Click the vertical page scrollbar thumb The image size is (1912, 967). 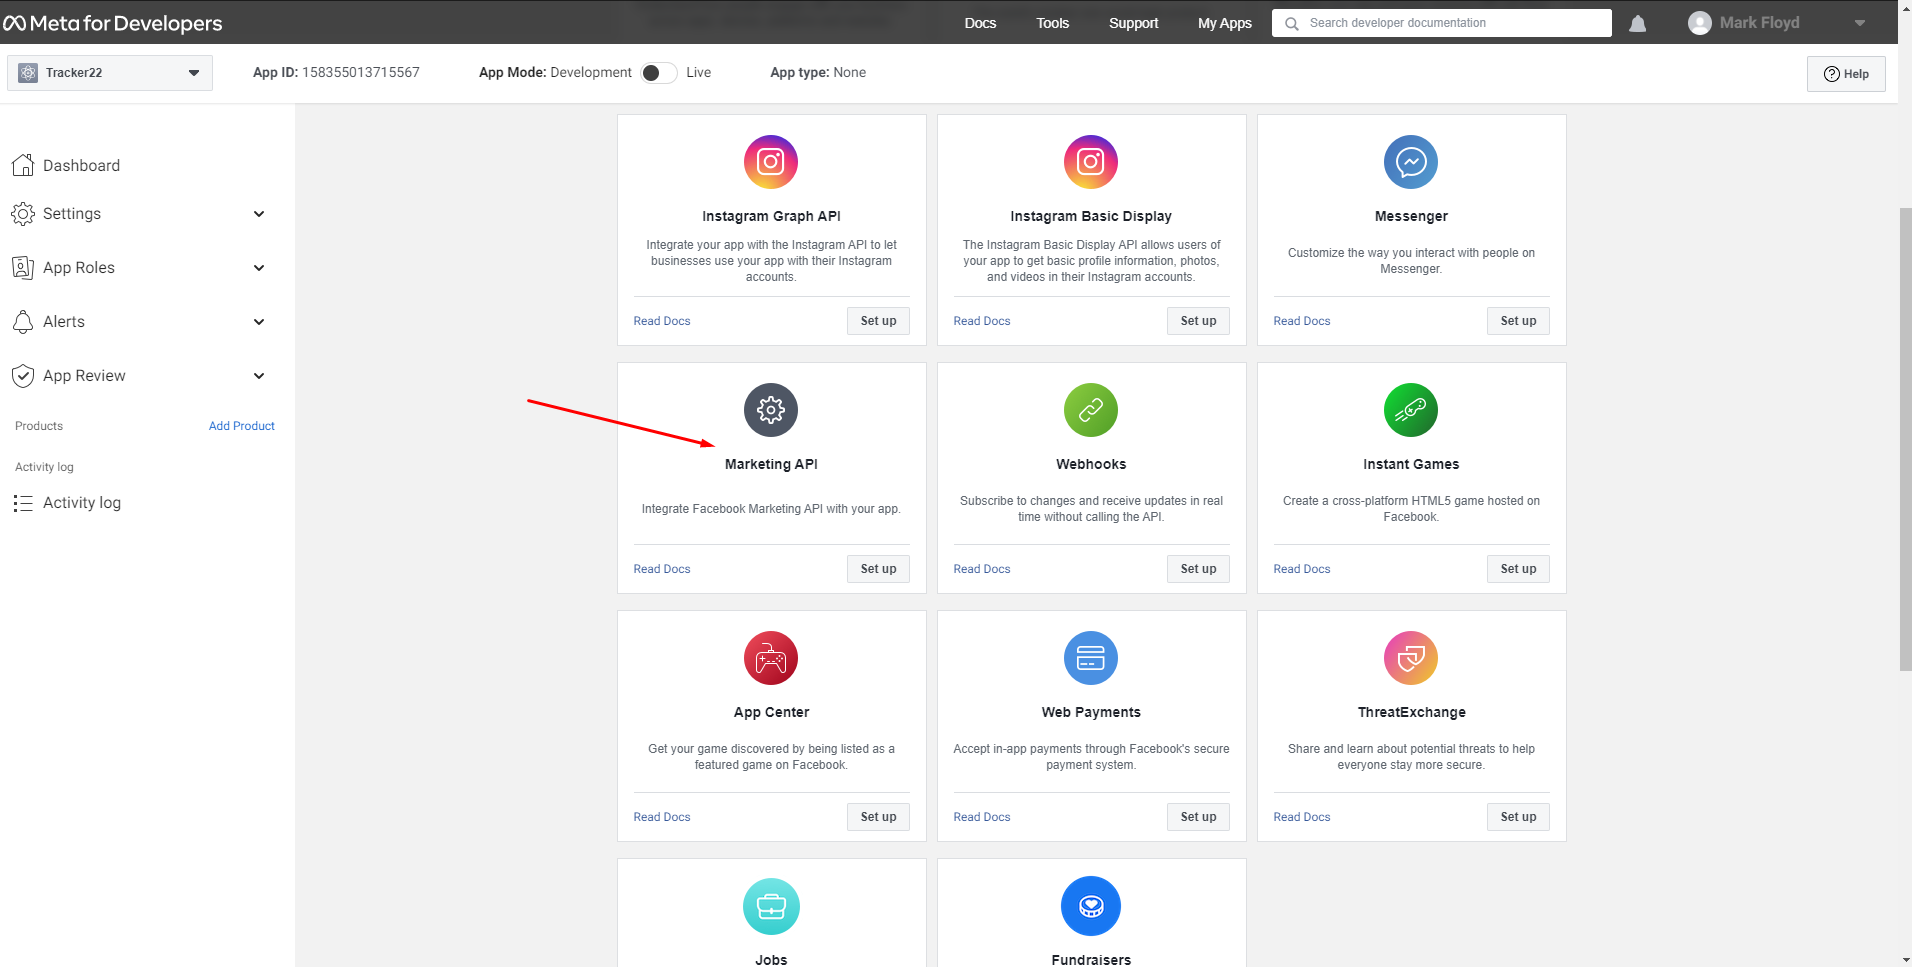point(1905,440)
